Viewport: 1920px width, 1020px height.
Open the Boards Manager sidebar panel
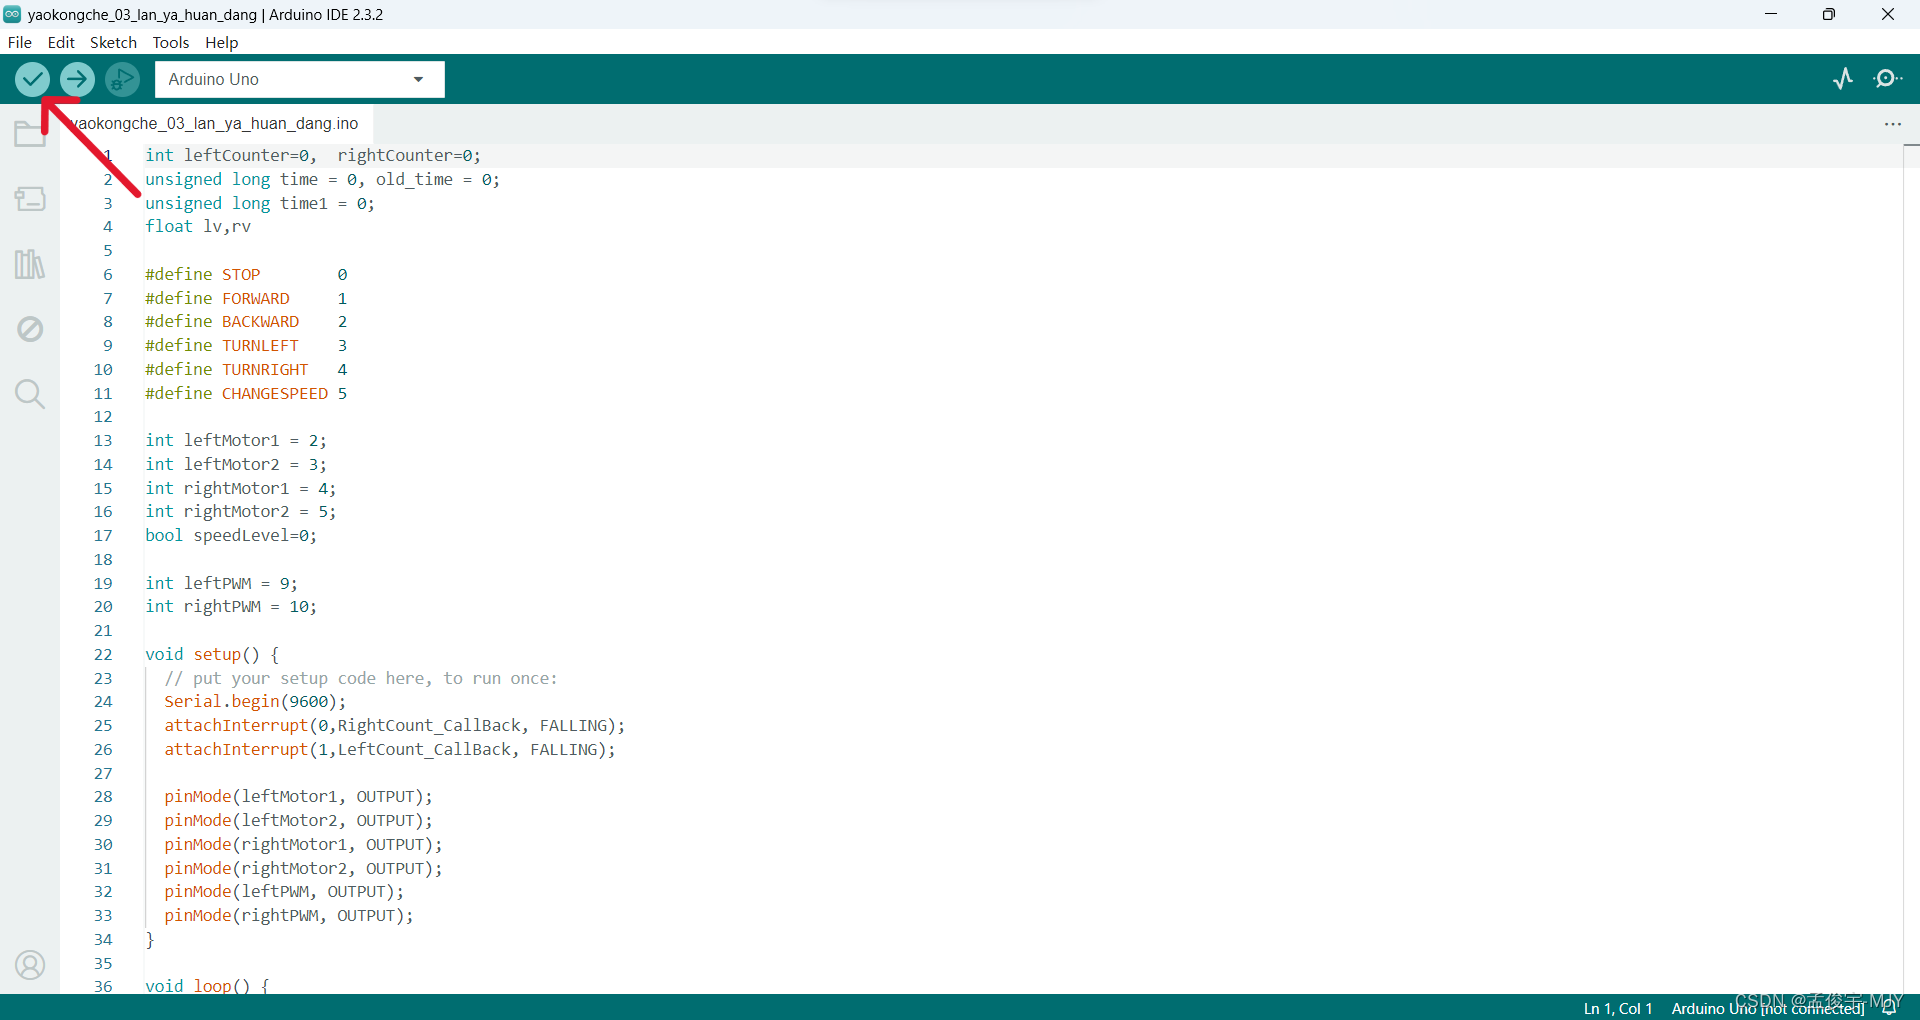click(x=30, y=199)
